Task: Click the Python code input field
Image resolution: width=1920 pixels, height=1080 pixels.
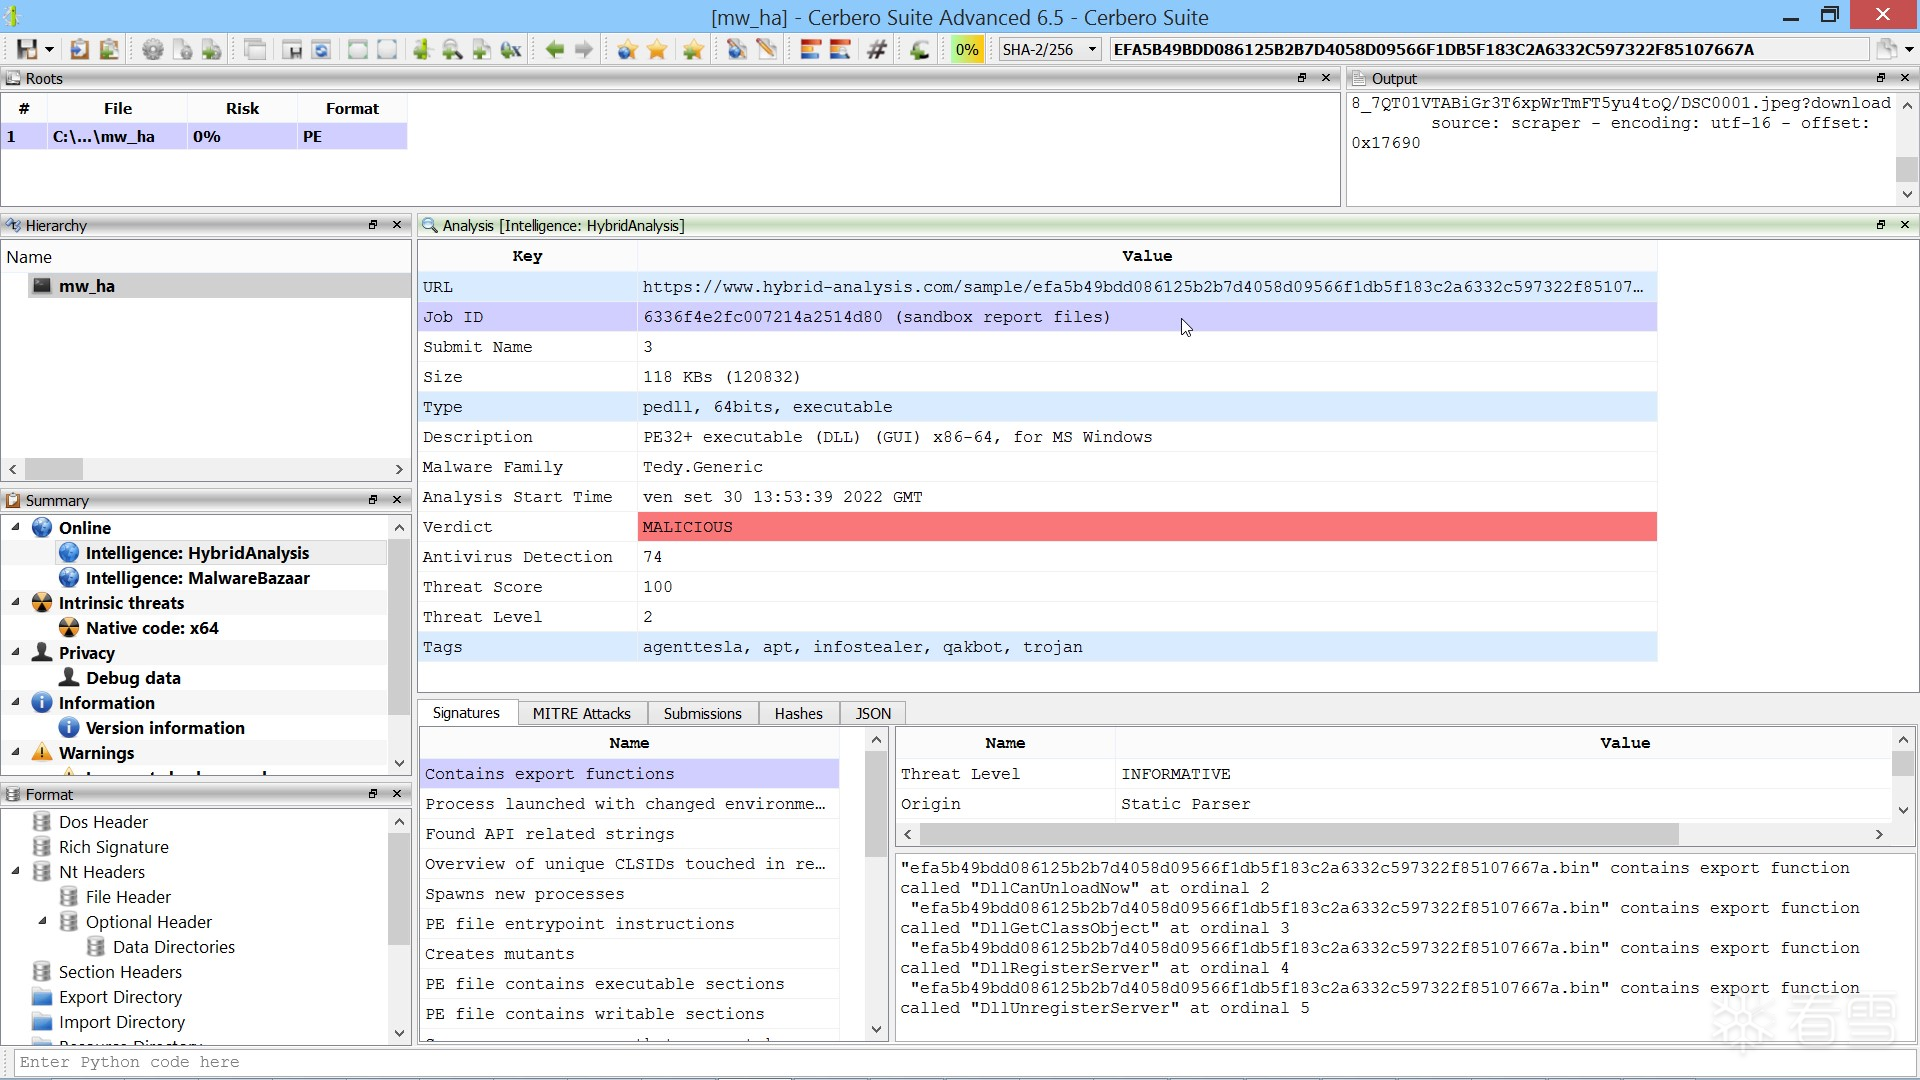Action: pyautogui.click(x=960, y=1062)
